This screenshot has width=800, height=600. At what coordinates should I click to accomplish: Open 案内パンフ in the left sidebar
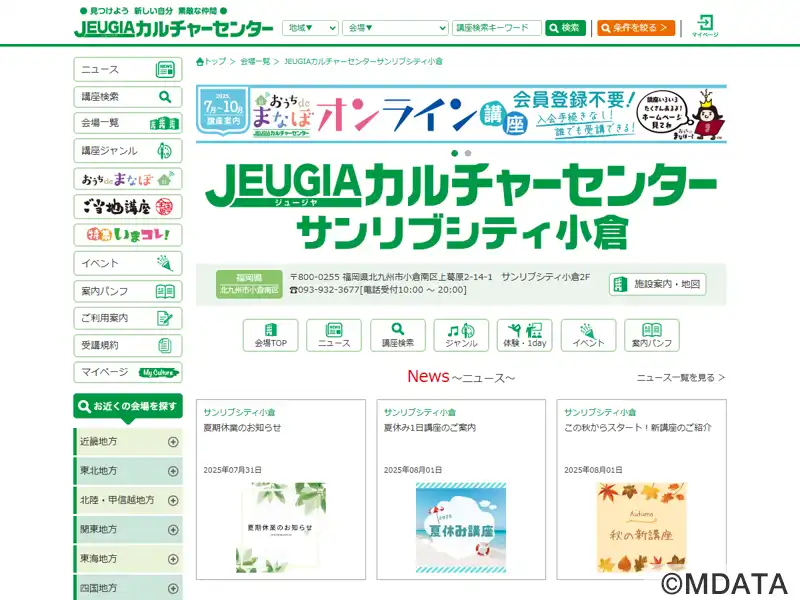[x=128, y=291]
